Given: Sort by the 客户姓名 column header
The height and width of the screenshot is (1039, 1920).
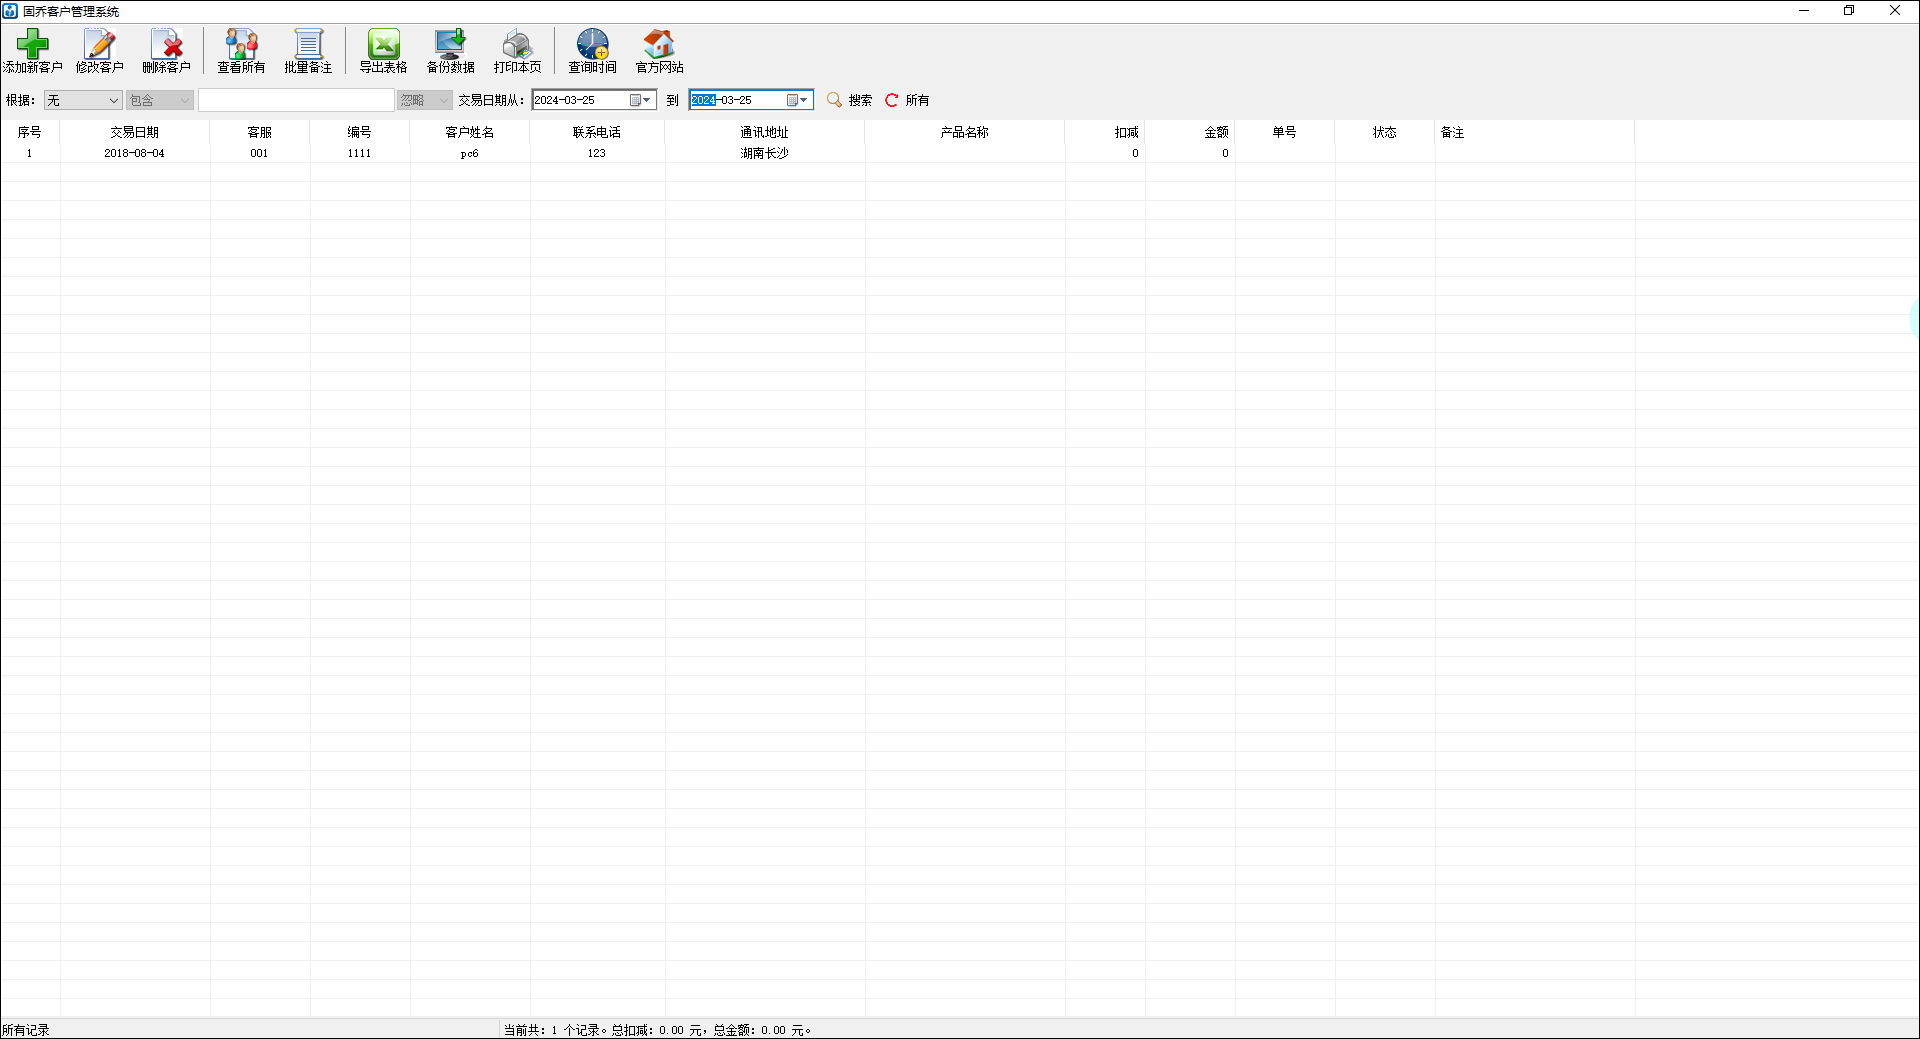Looking at the screenshot, I should [x=470, y=132].
